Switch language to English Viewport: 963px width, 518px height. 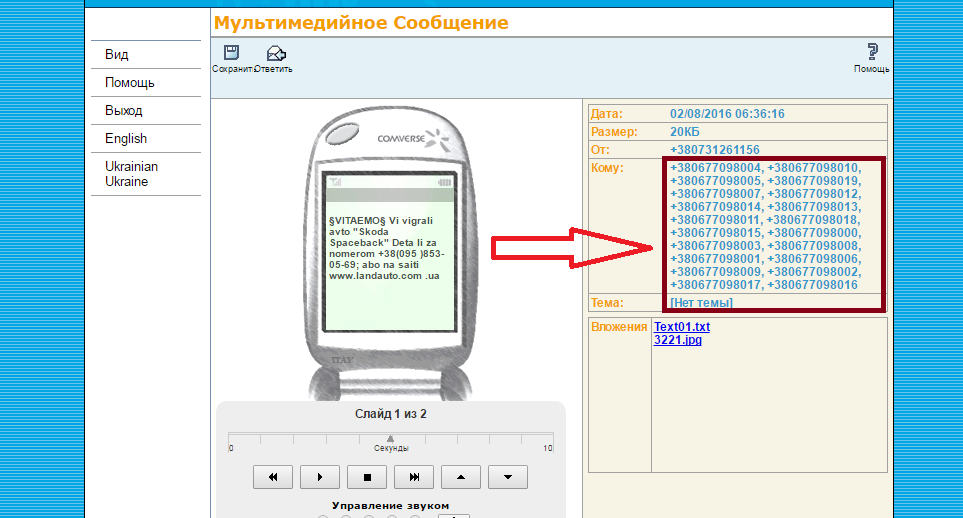126,139
